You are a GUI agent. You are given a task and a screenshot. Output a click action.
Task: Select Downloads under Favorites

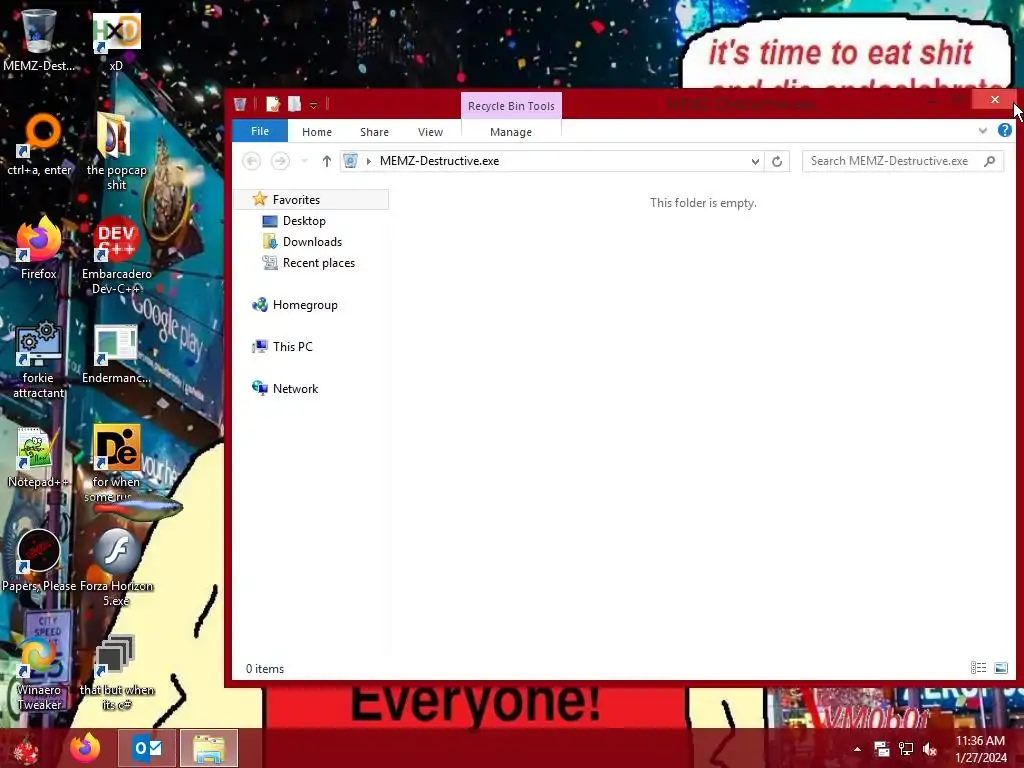(x=312, y=242)
